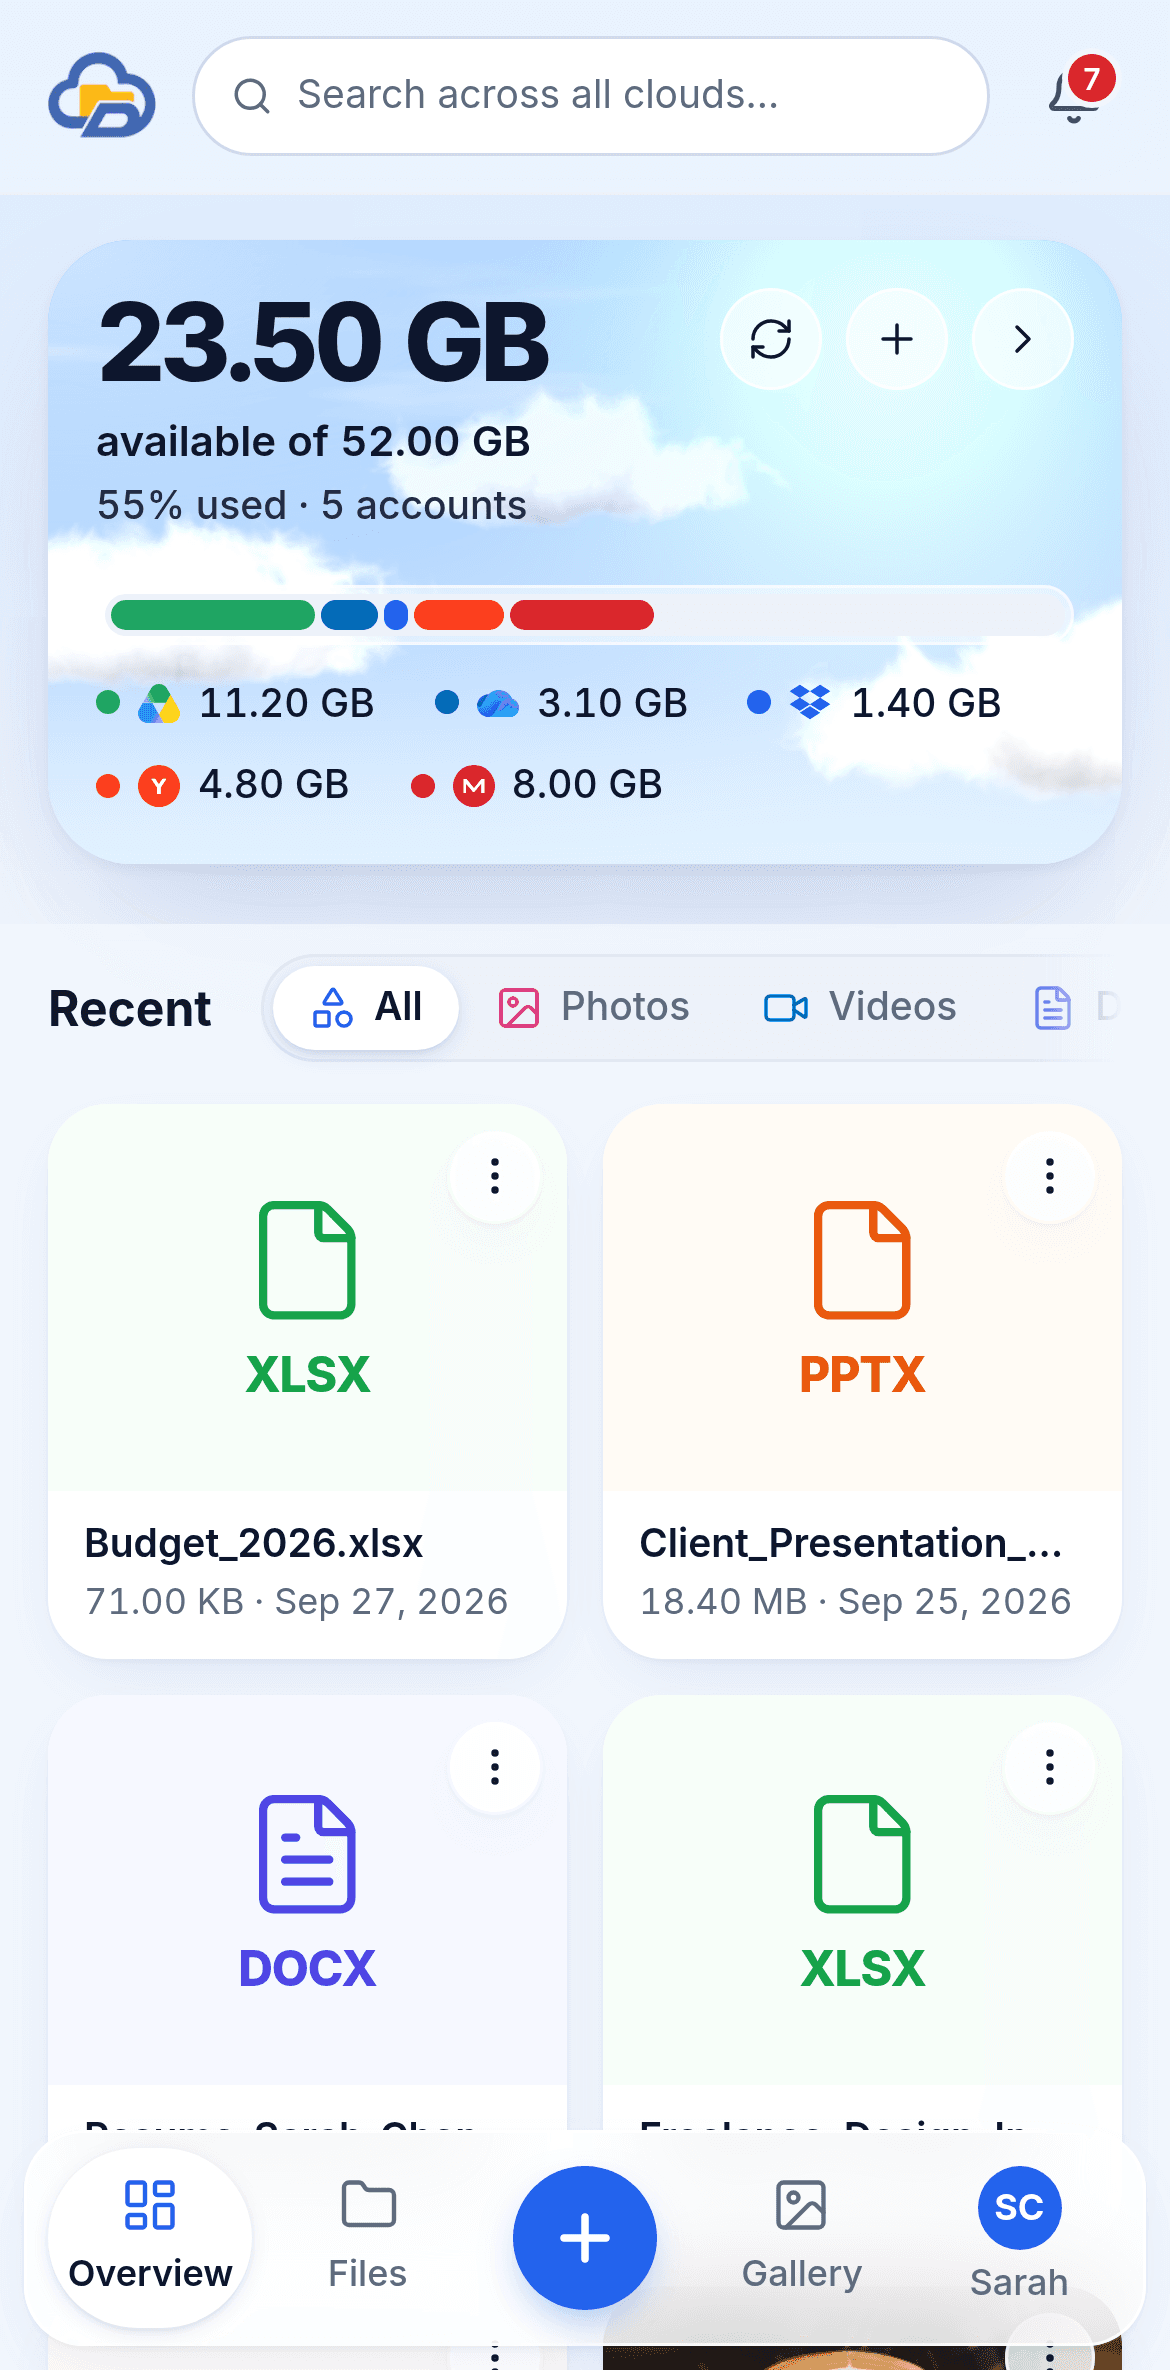Click the 11.20 GB usage value

(x=287, y=703)
